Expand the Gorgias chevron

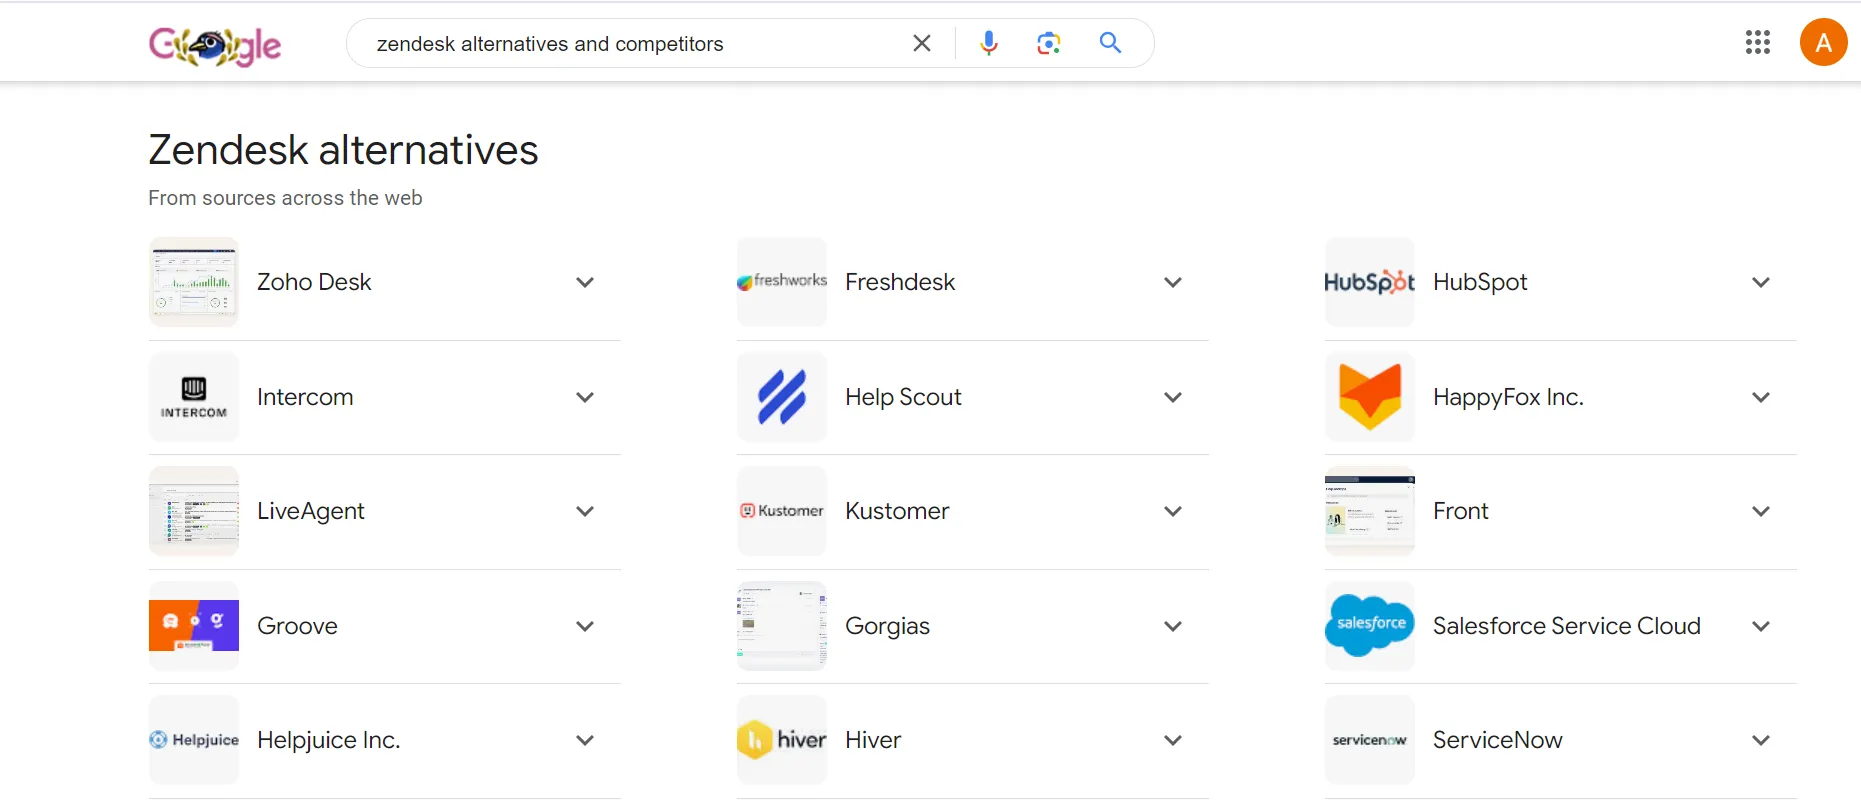tap(1173, 627)
